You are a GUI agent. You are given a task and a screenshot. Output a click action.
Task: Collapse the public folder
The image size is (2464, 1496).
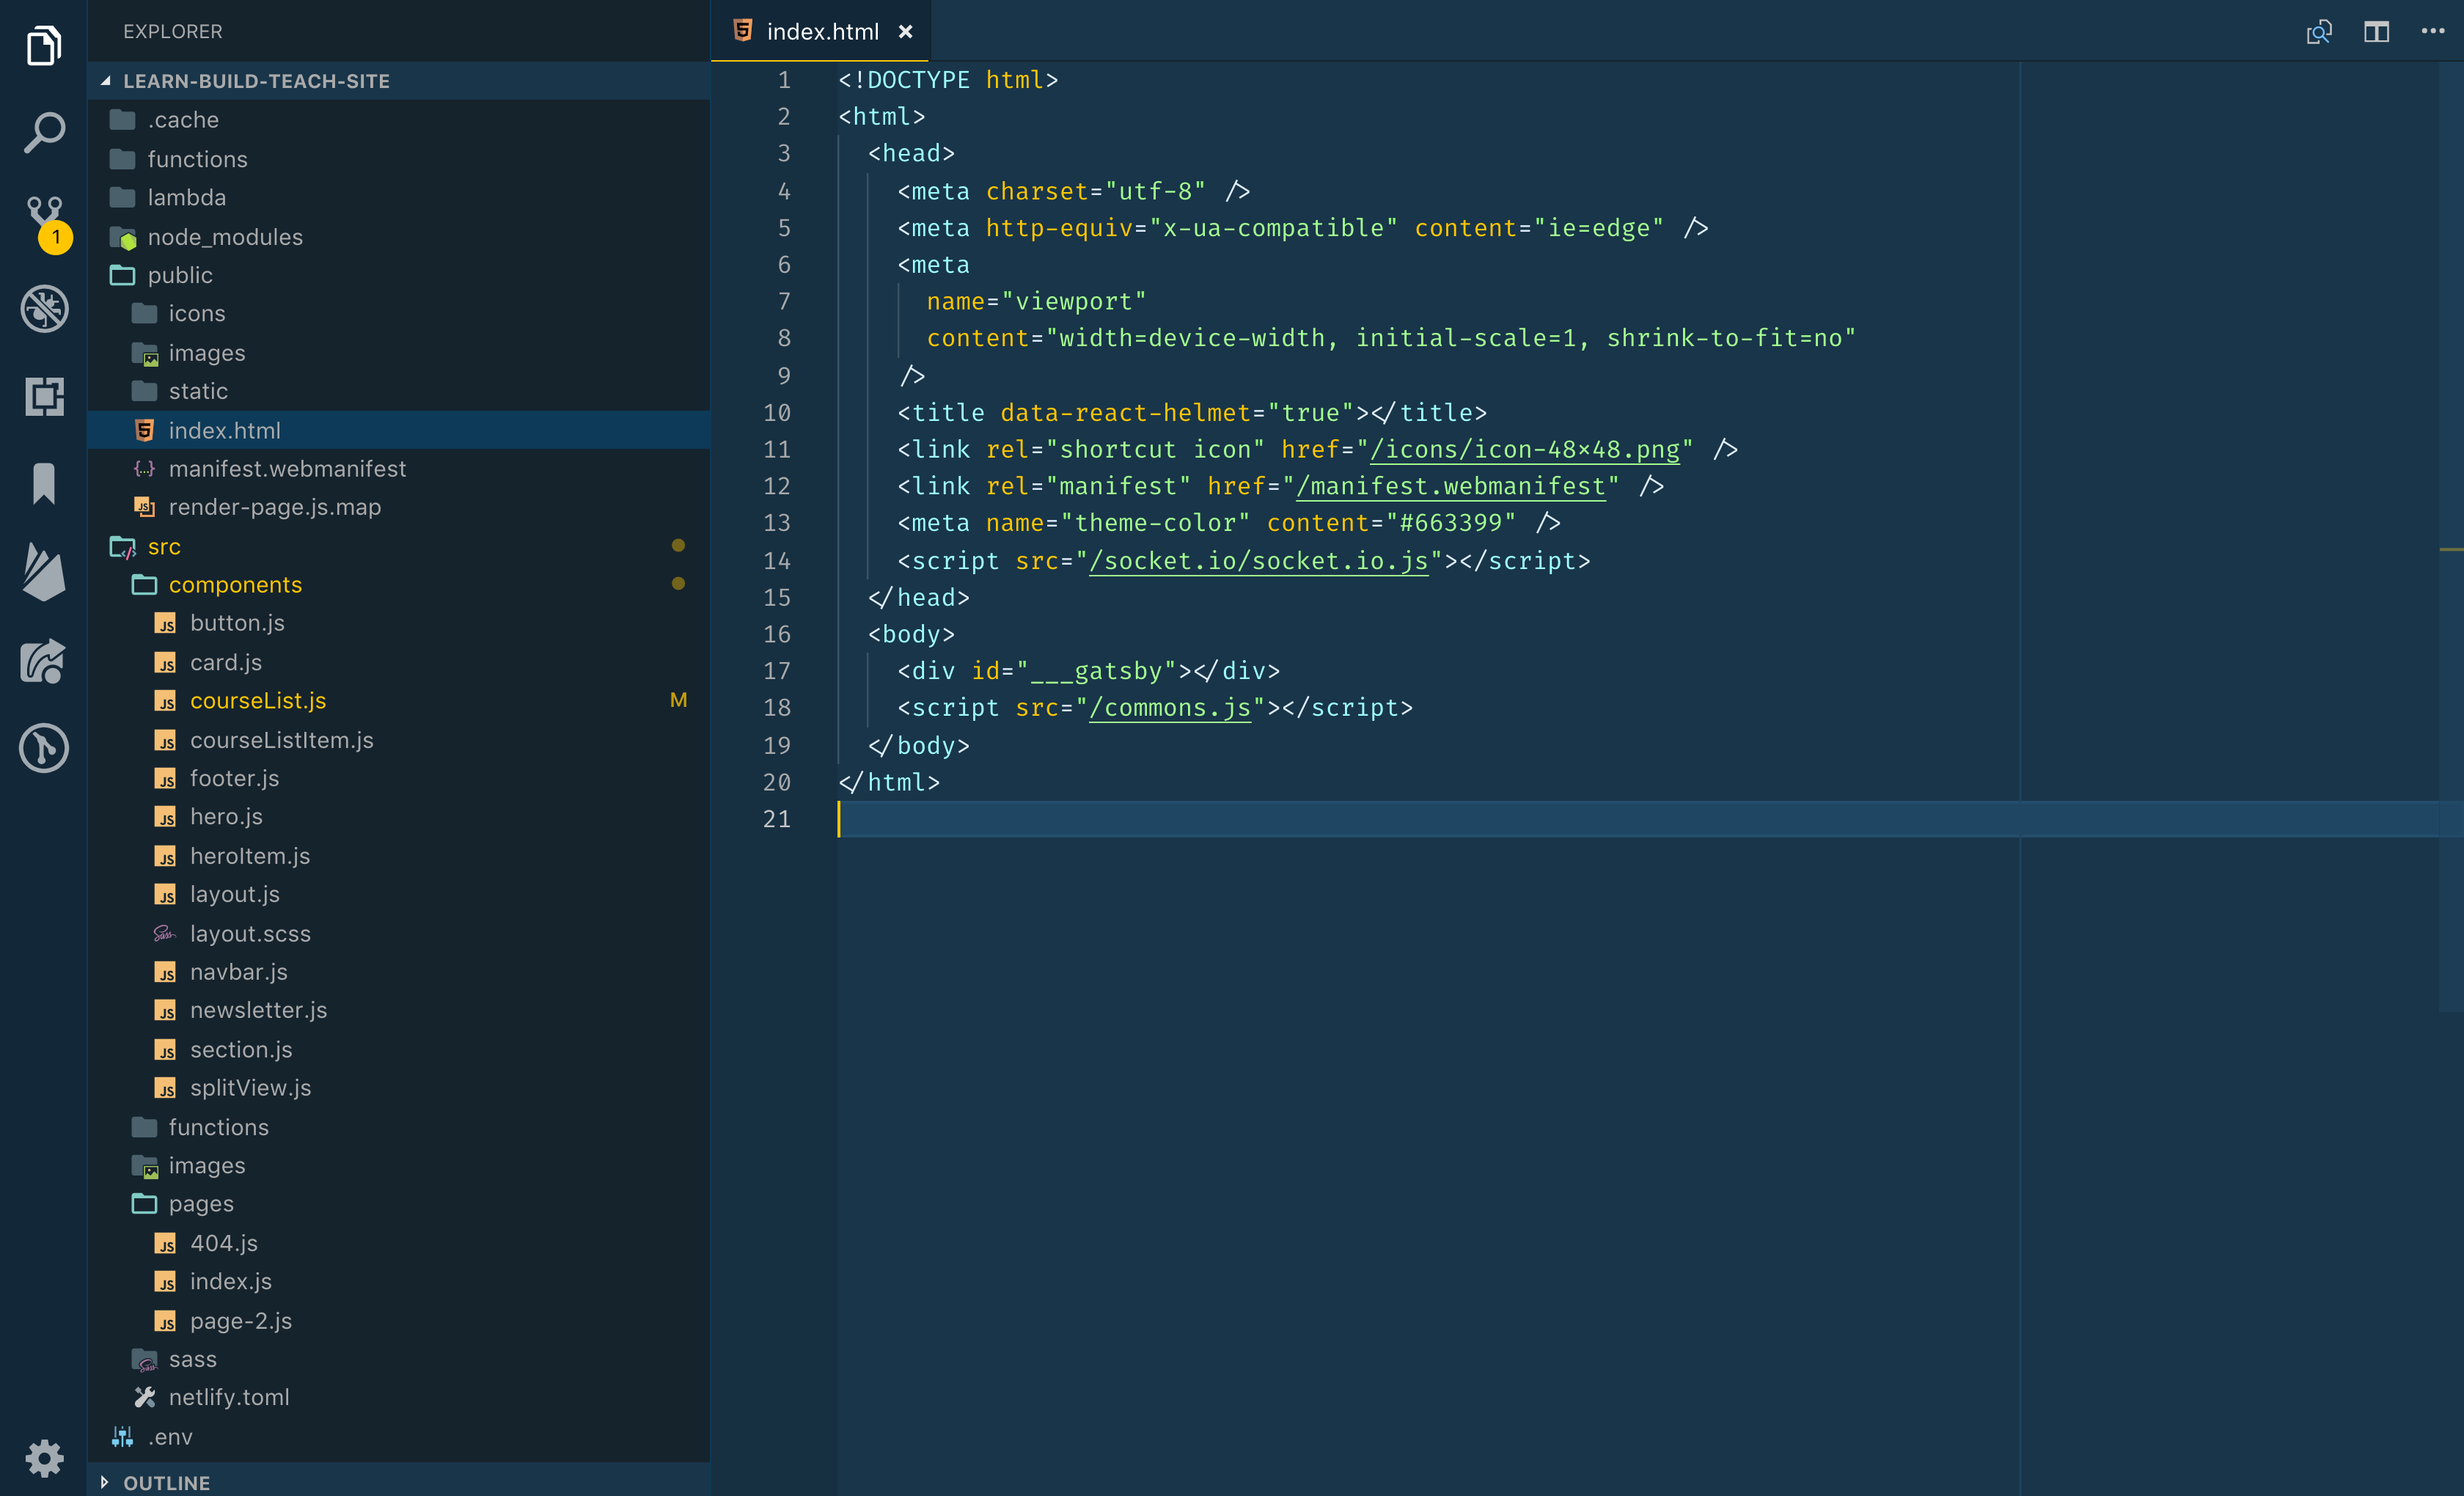399,275
